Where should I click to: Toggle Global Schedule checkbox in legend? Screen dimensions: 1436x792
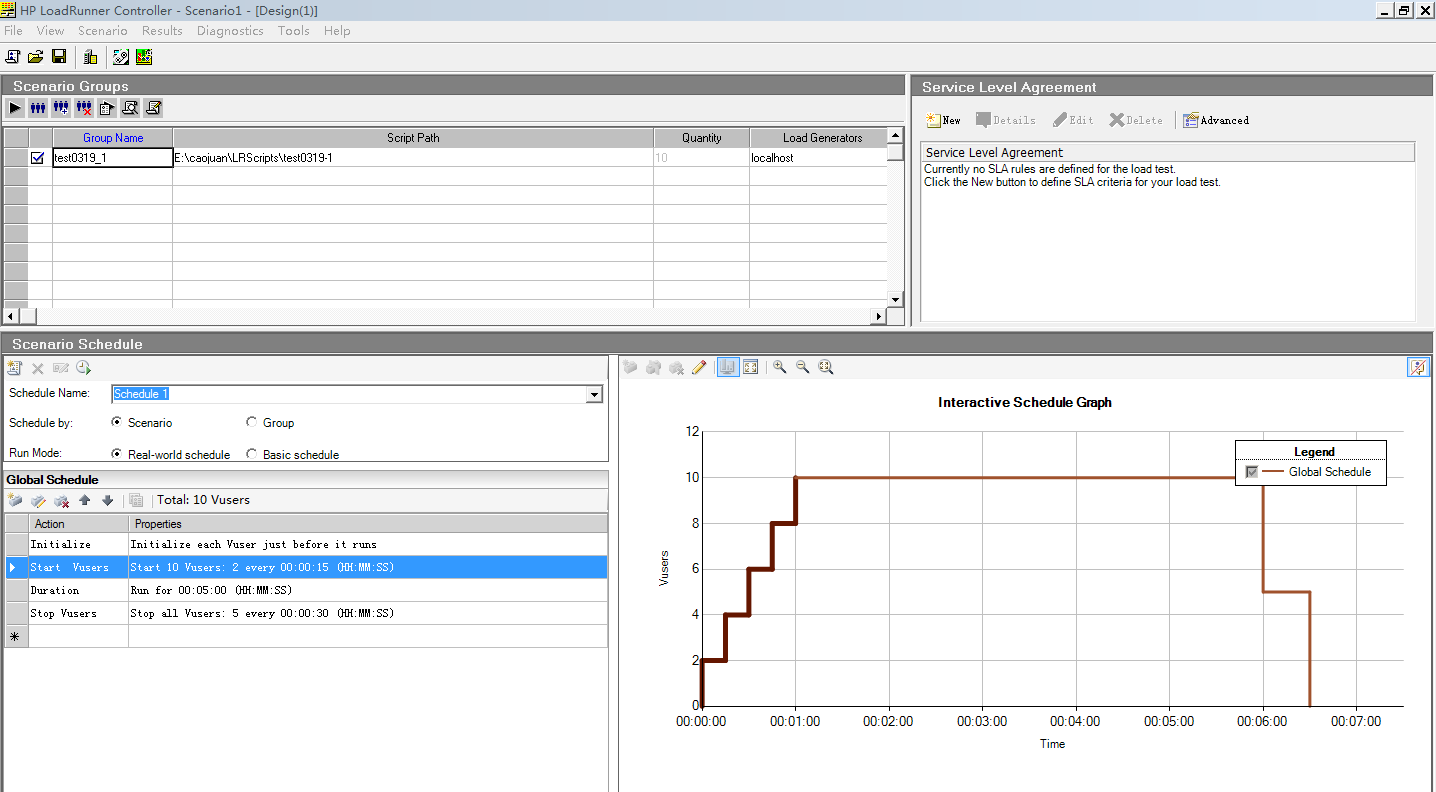[x=1252, y=472]
